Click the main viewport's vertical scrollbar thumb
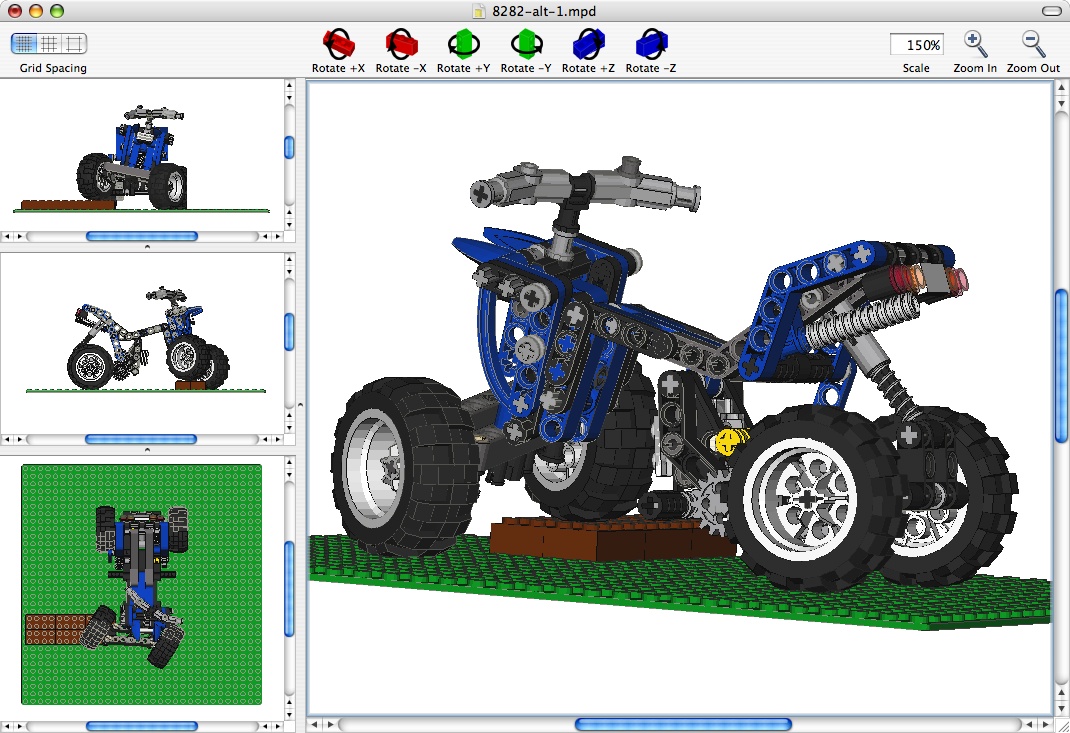This screenshot has width=1070, height=733. (x=1060, y=360)
